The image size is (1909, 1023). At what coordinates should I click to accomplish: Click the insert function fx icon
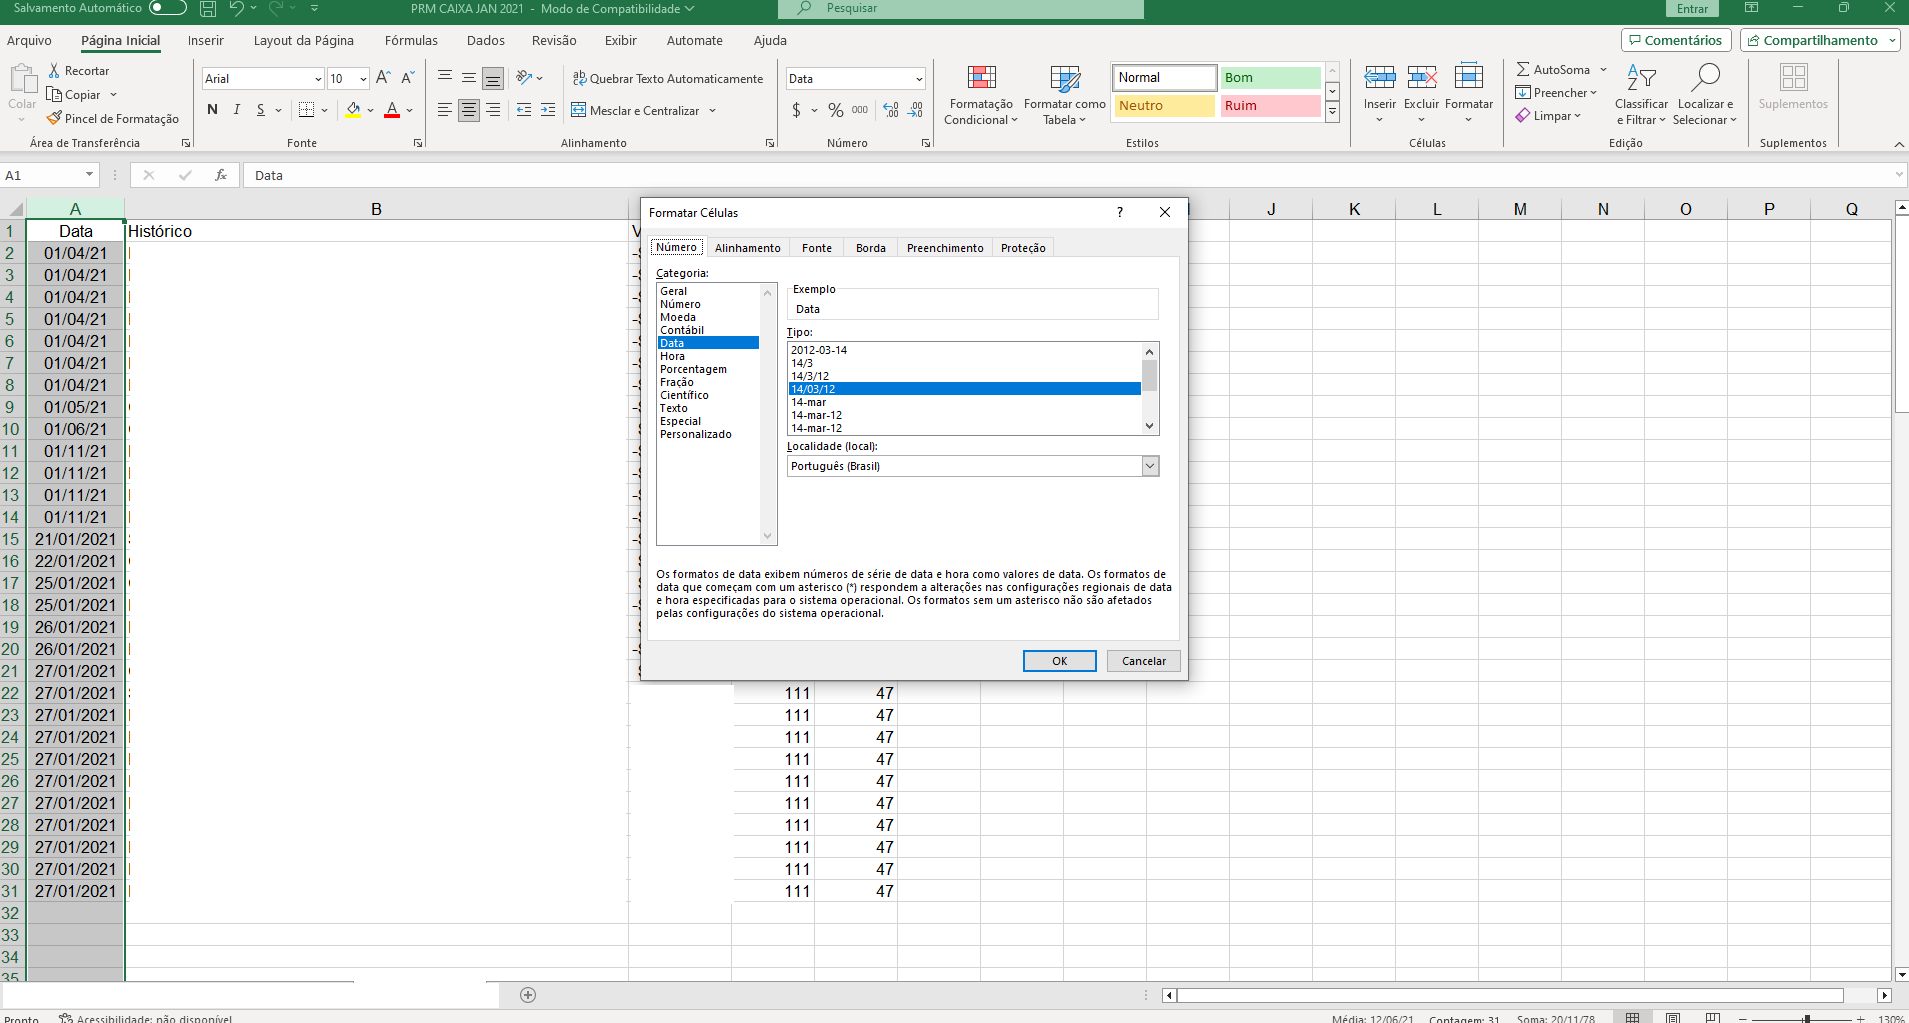[221, 175]
